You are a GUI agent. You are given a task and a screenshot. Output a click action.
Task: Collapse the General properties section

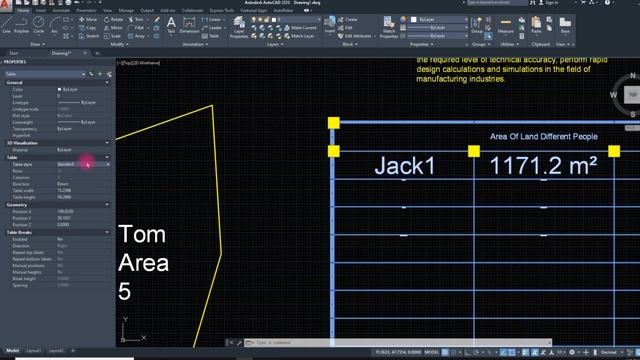pyautogui.click(x=107, y=82)
